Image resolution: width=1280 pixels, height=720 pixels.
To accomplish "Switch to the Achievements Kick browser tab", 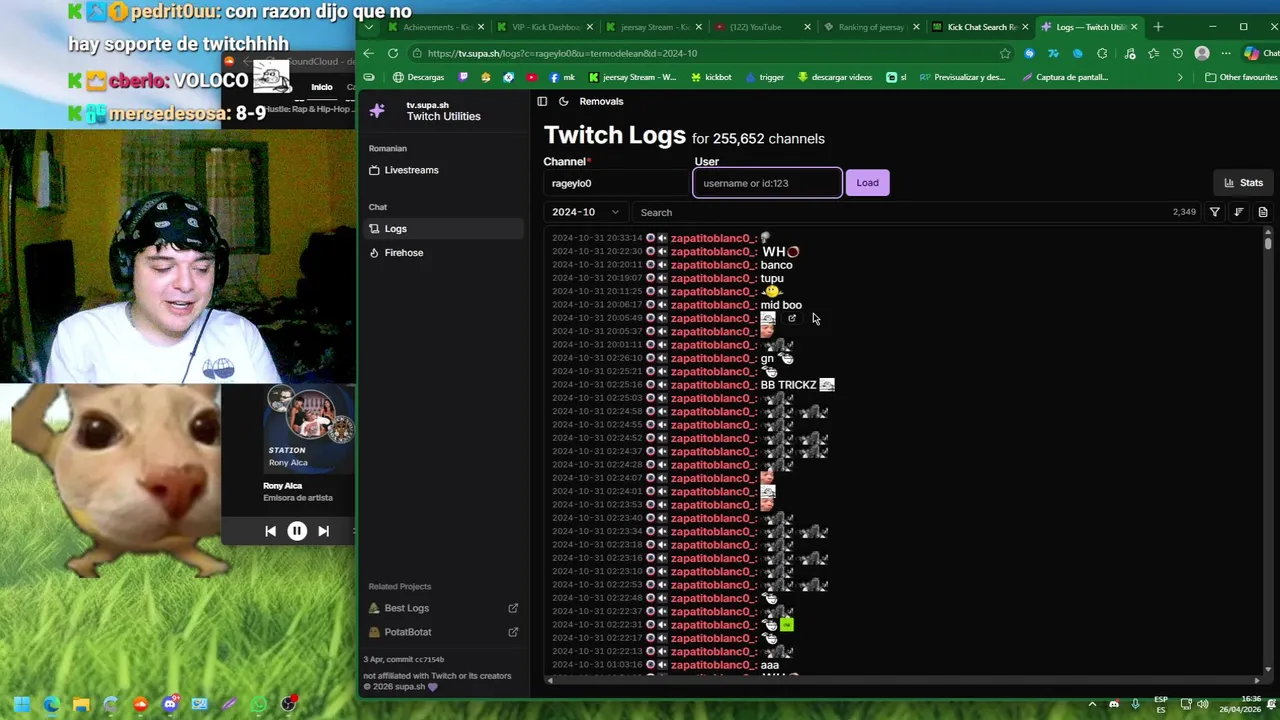I will 436,27.
